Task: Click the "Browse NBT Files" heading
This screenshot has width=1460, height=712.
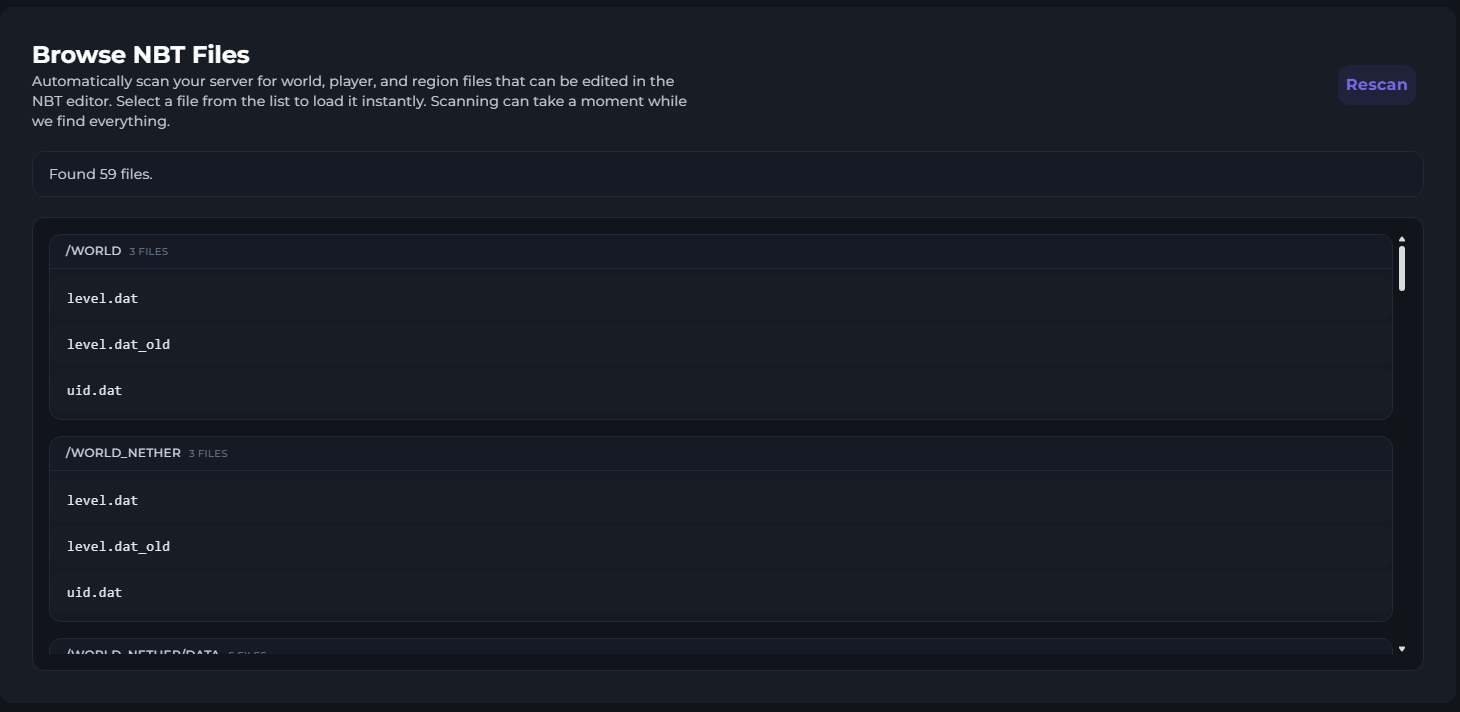Action: click(140, 55)
